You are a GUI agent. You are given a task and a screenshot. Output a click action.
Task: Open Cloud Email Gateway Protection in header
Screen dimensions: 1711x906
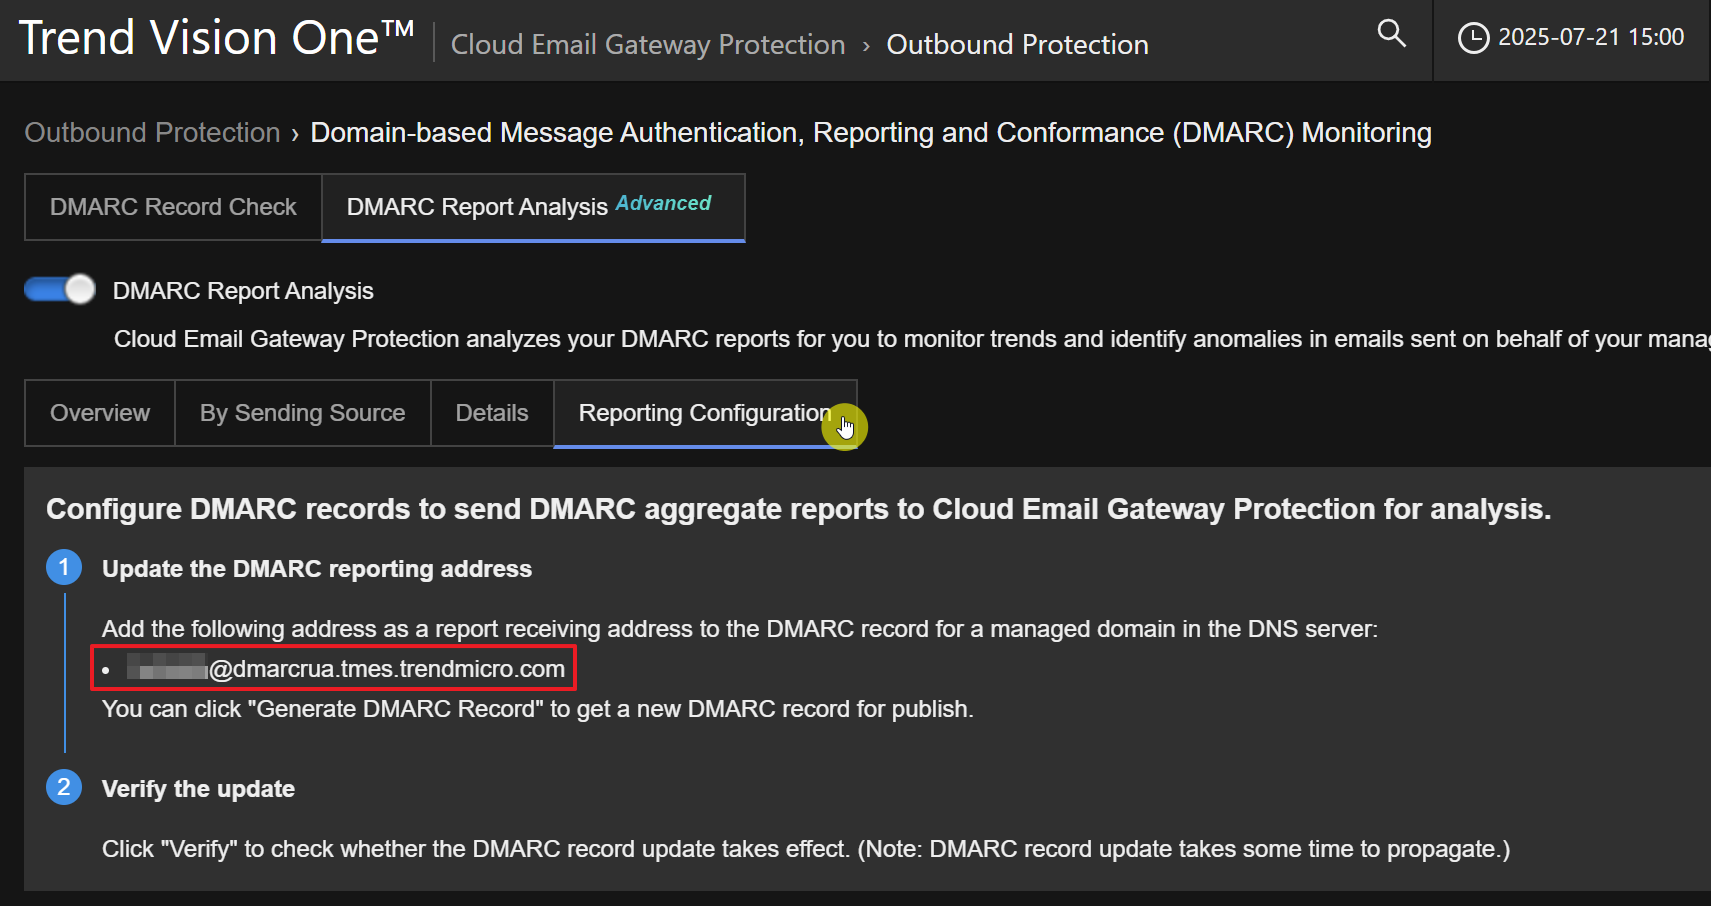648,45
